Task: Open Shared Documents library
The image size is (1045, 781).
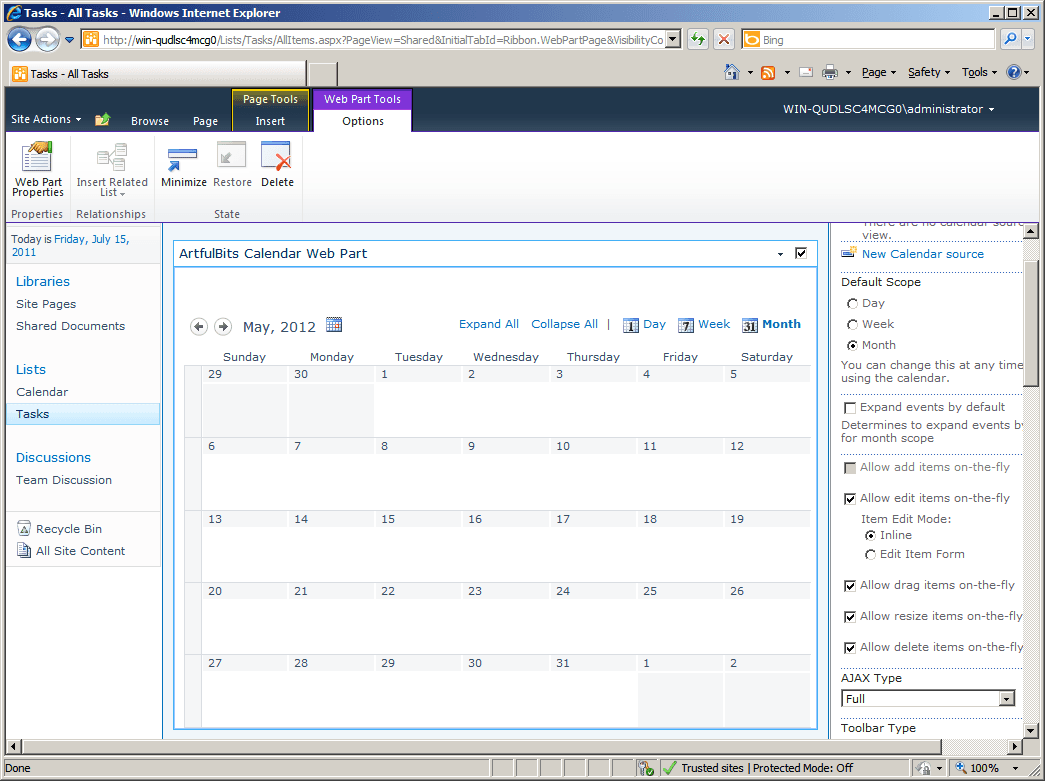Action: point(71,326)
